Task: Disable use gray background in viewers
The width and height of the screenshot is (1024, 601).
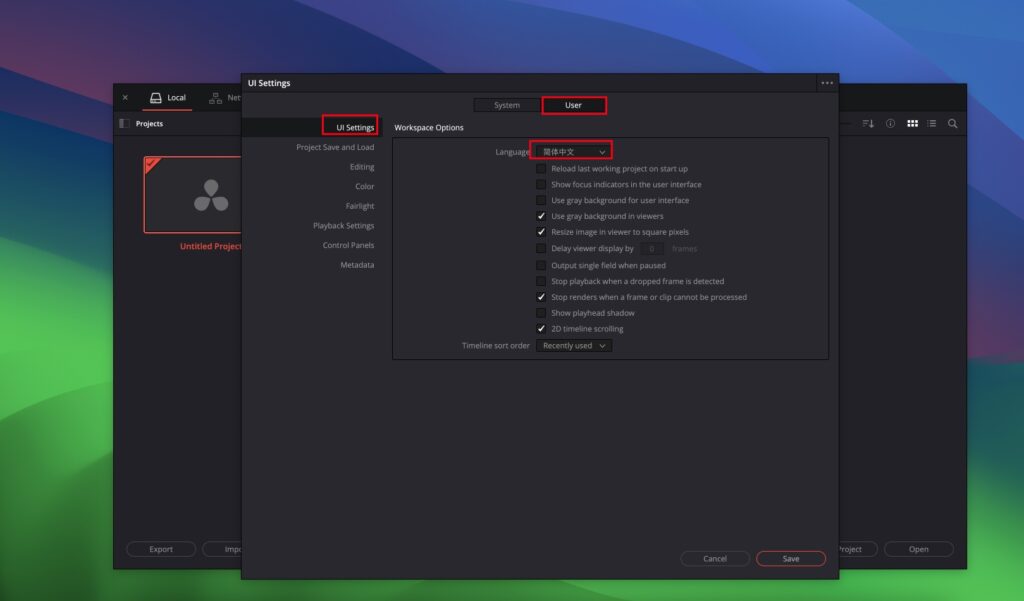Action: [x=541, y=216]
